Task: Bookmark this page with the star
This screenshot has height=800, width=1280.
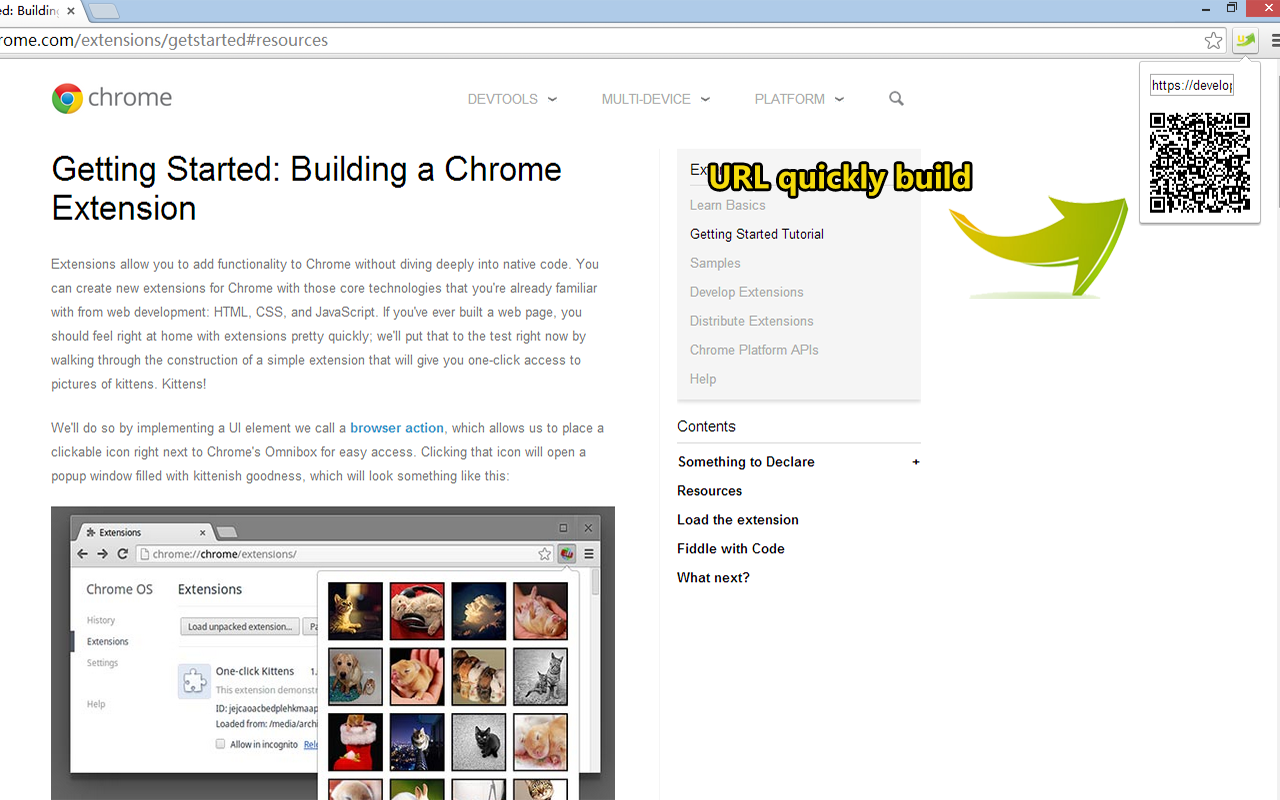Action: (x=1213, y=41)
